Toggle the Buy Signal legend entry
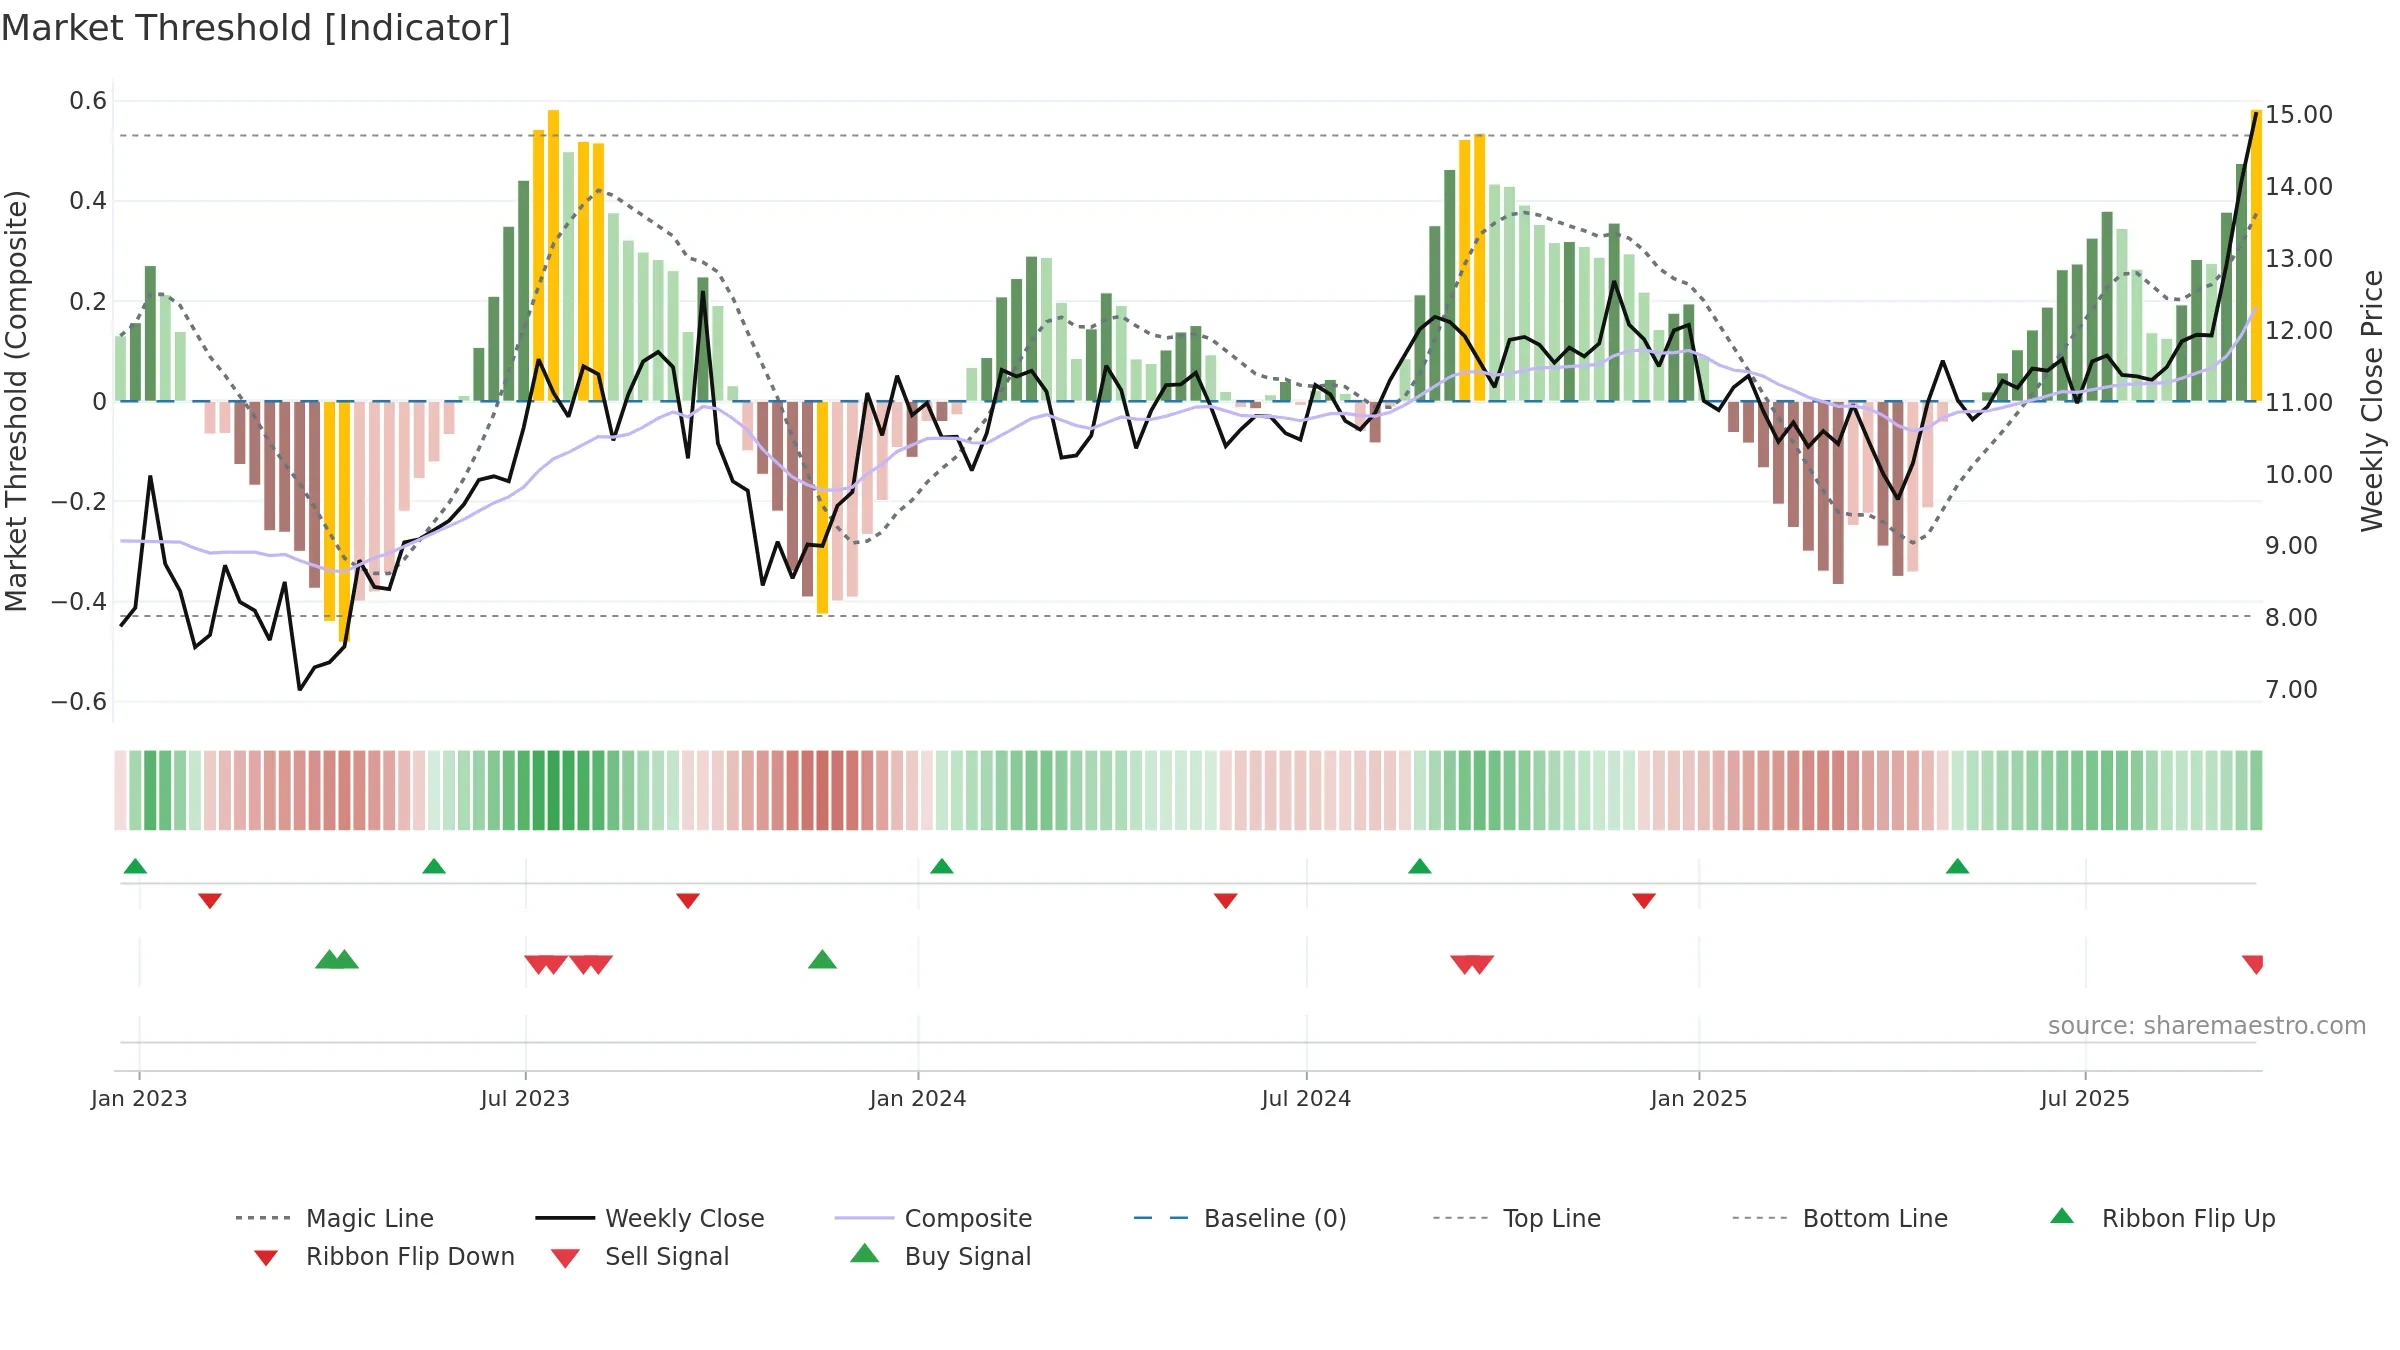2400x1350 pixels. pos(940,1256)
